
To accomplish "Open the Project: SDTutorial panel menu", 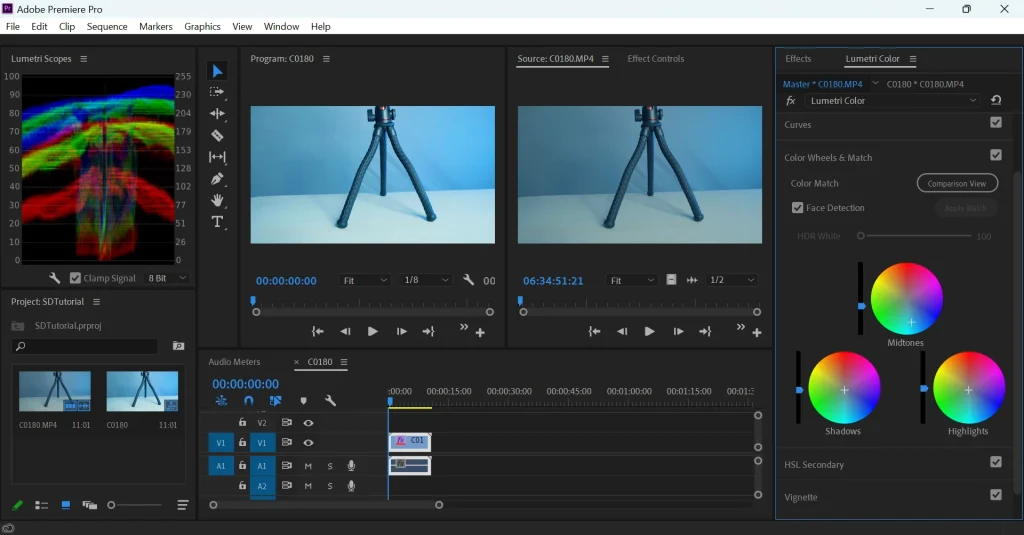I will click(x=97, y=302).
